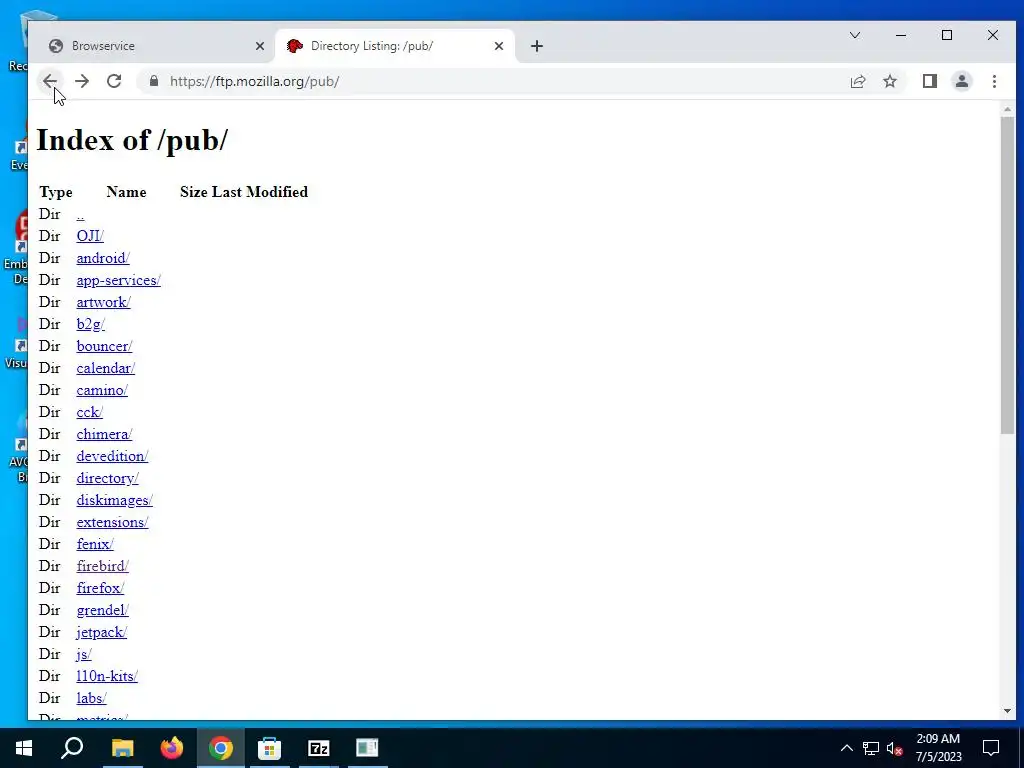Open the bouncer/ directory

pos(104,346)
